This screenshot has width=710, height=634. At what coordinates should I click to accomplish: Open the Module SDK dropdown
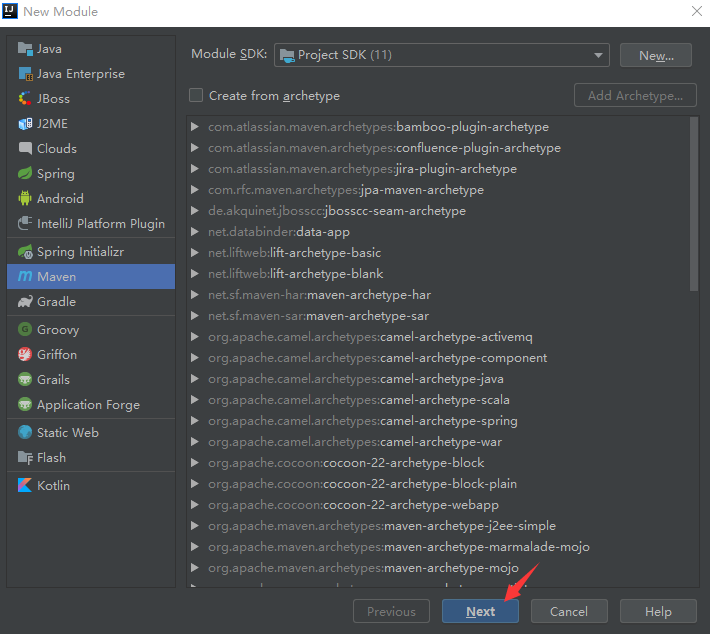(x=441, y=55)
